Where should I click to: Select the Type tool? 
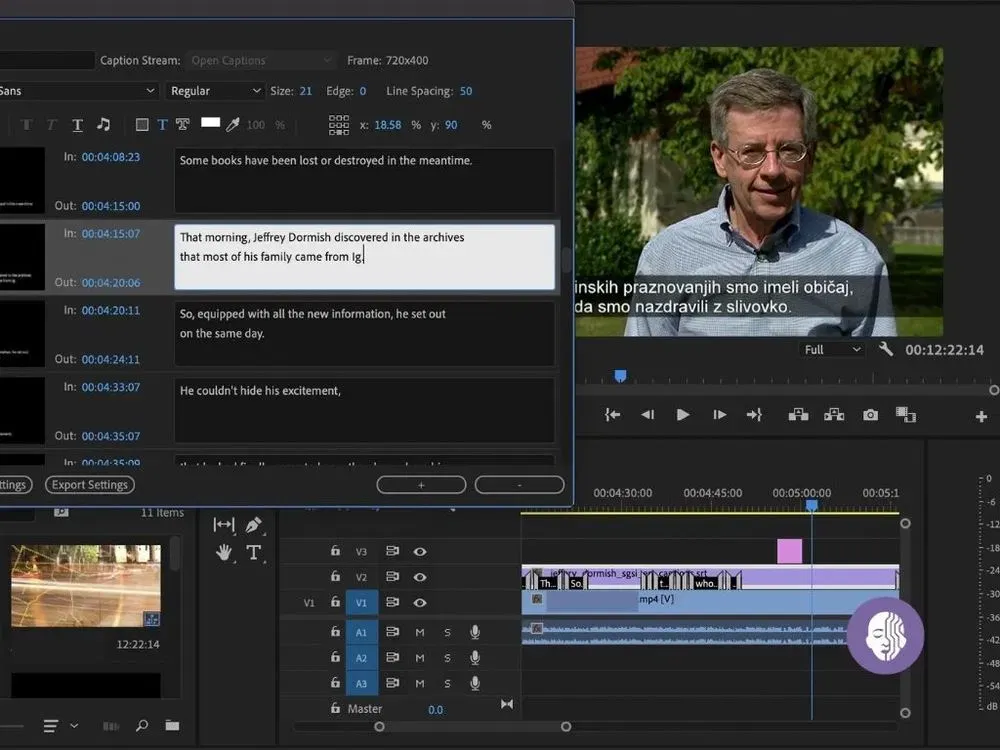pyautogui.click(x=253, y=552)
